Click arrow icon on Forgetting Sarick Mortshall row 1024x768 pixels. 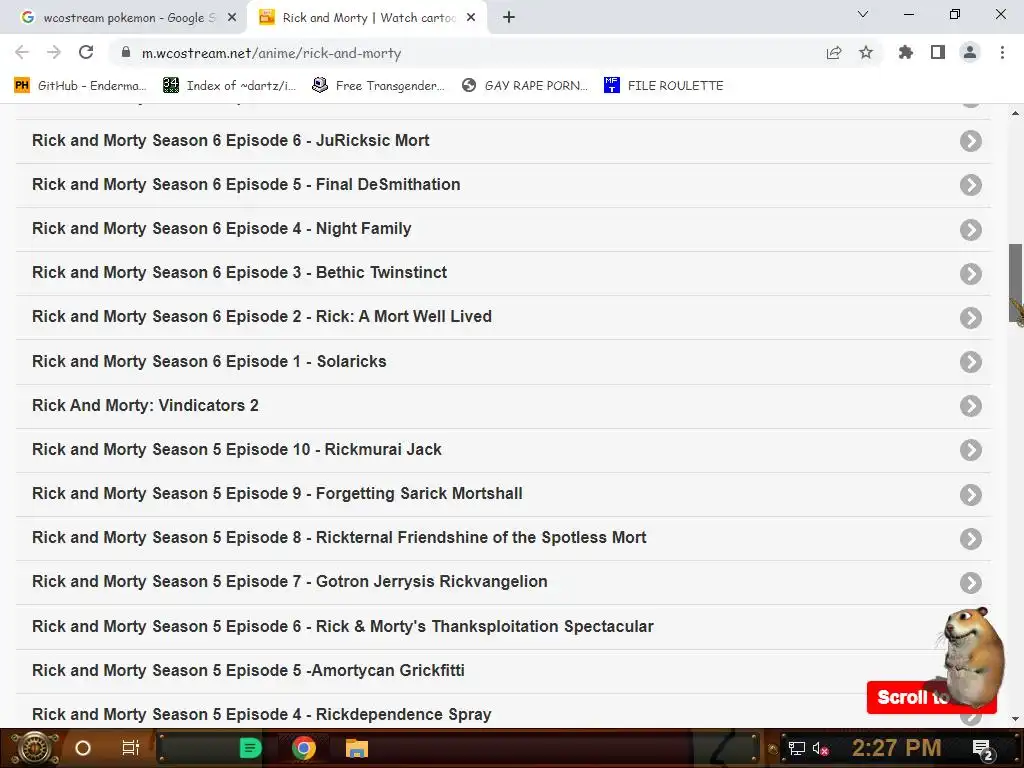[970, 494]
